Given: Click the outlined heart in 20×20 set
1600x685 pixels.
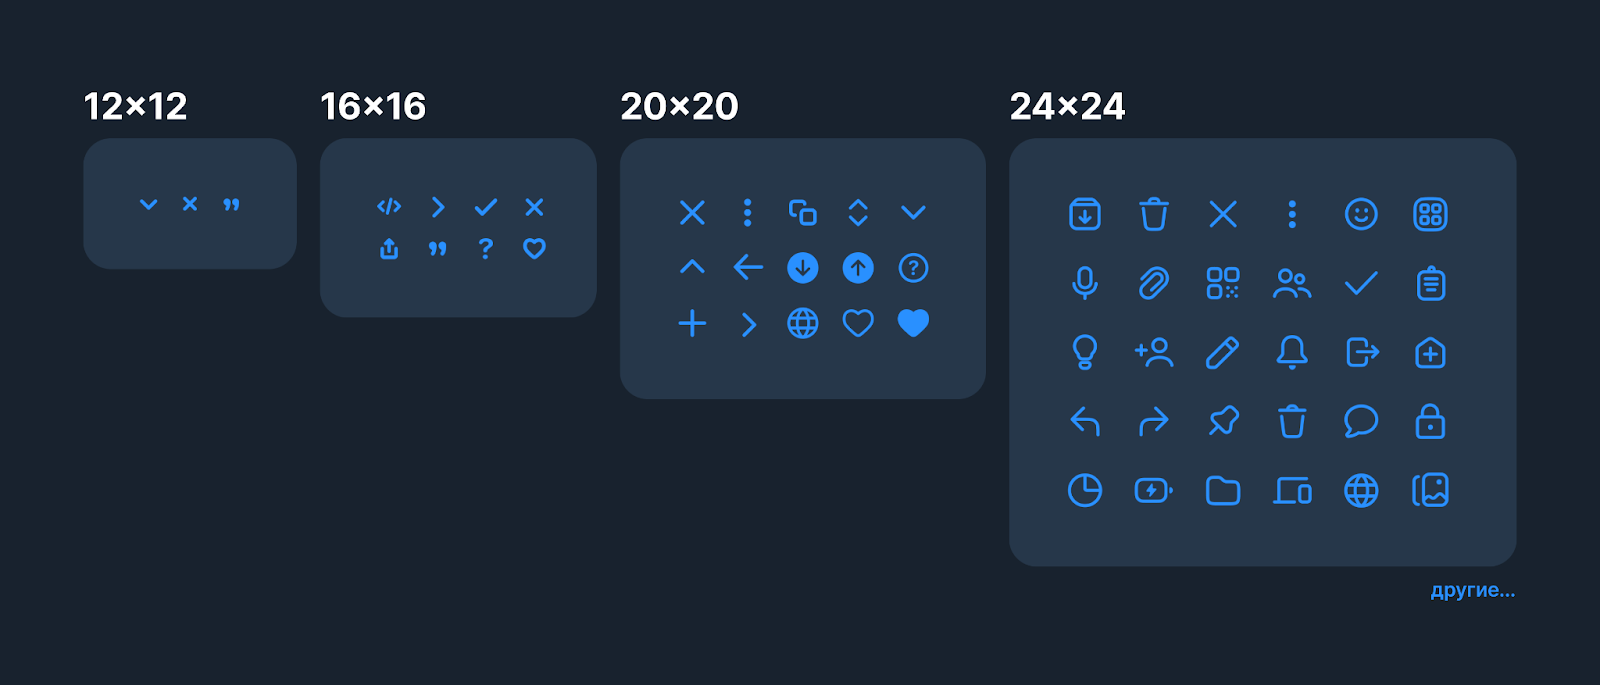Looking at the screenshot, I should [x=858, y=323].
